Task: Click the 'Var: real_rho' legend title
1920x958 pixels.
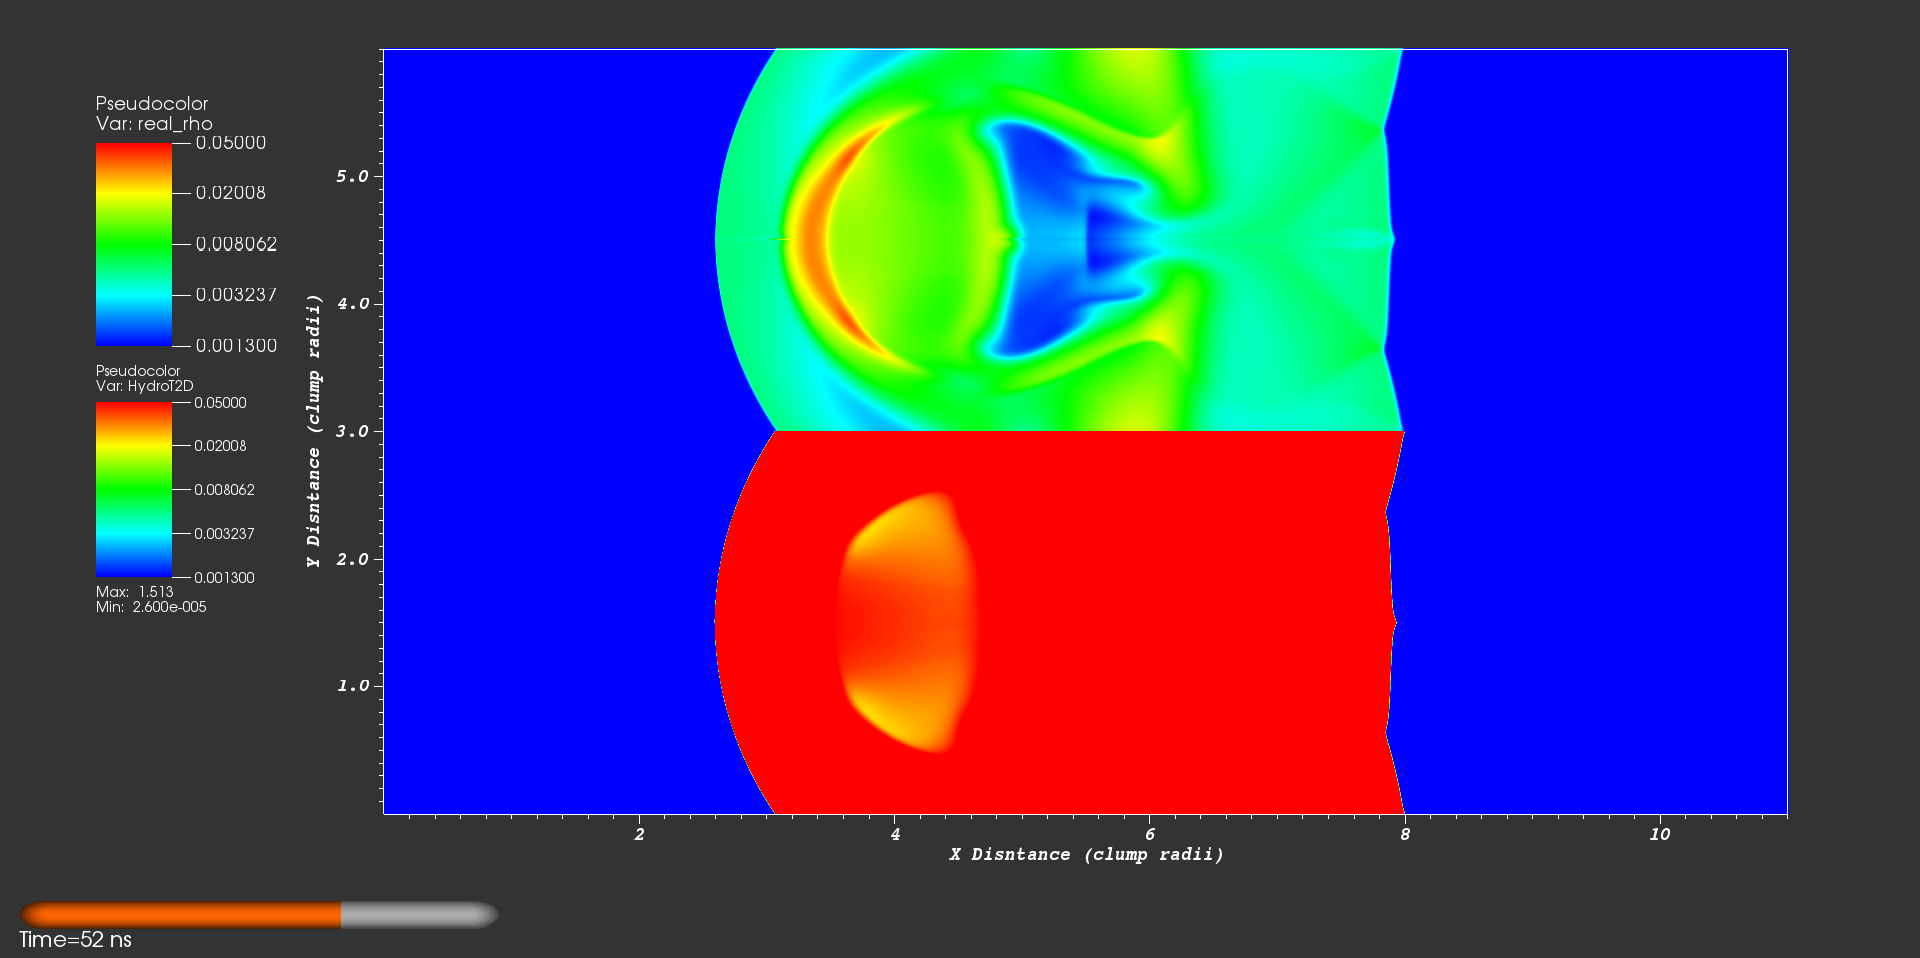Action: pyautogui.click(x=154, y=124)
